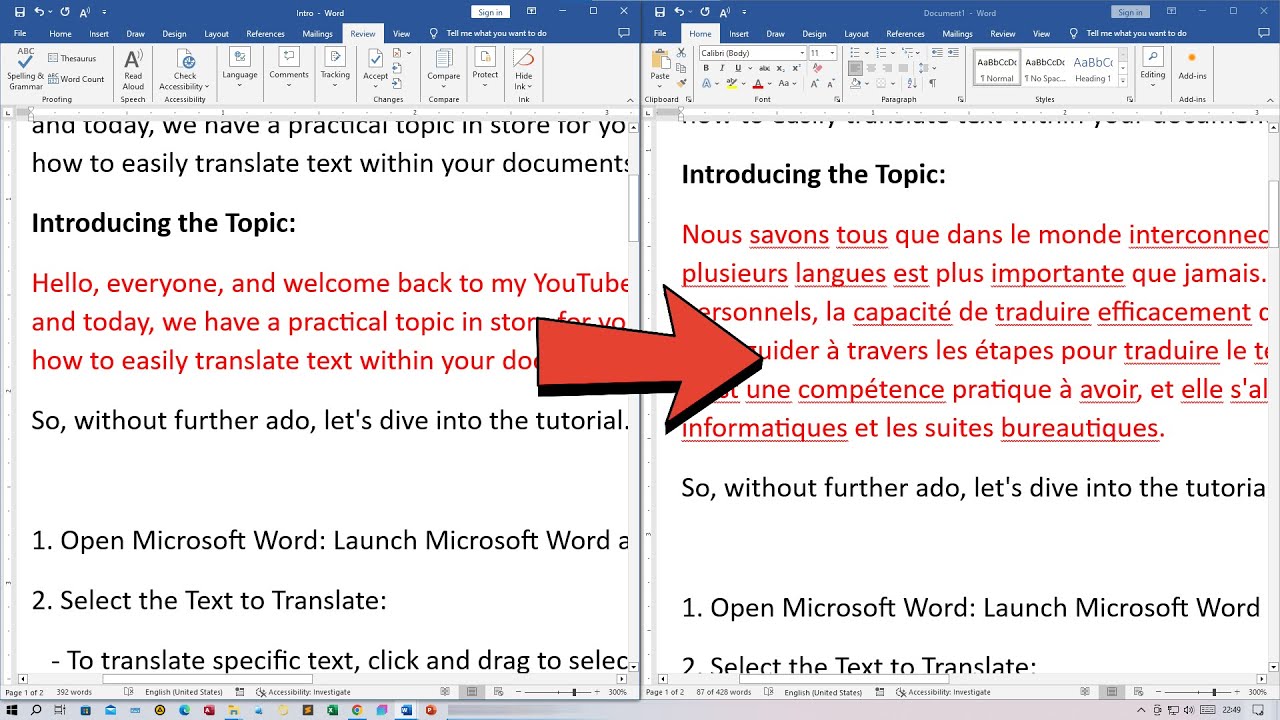Open Comments pane icon in Document1 title area
This screenshot has width=1280, height=720.
tap(1263, 33)
